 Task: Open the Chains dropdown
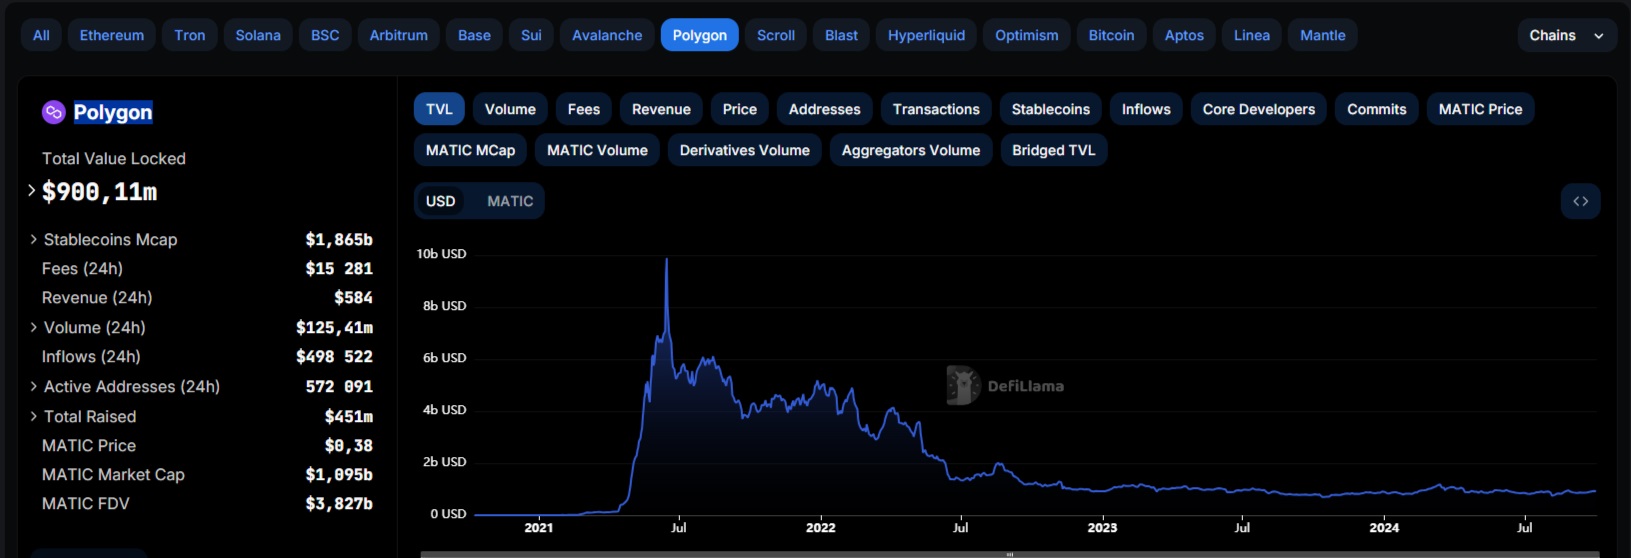pyautogui.click(x=1565, y=35)
